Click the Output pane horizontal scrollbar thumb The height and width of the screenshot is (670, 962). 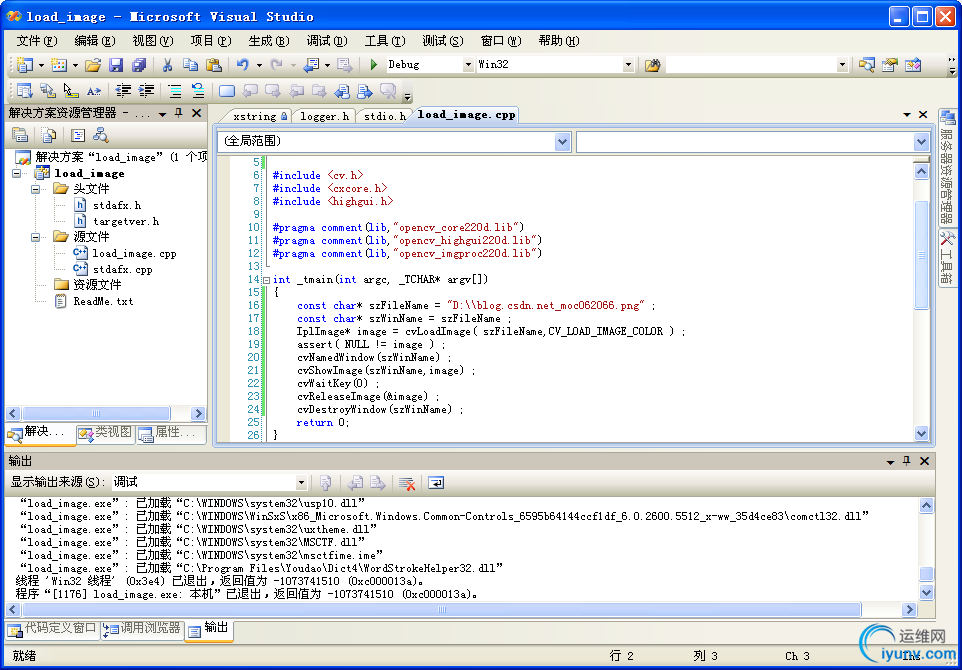point(442,609)
